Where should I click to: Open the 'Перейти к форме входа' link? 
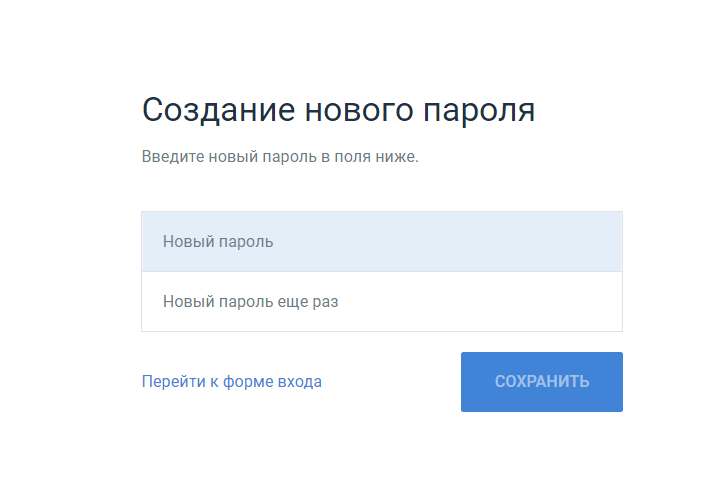[x=232, y=381]
